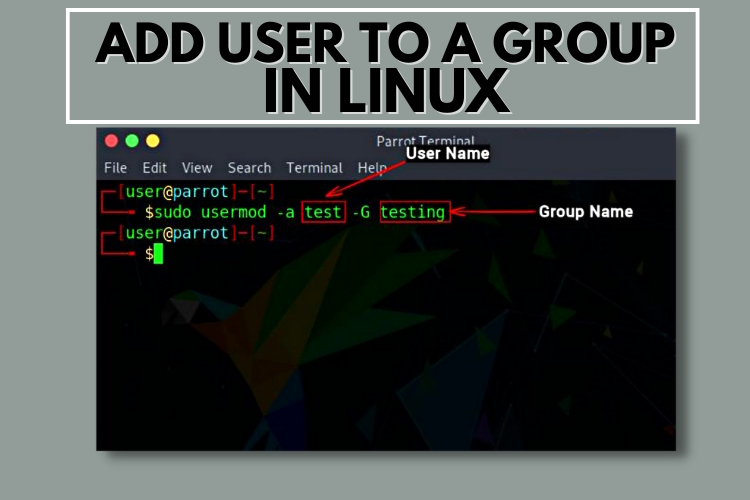The width and height of the screenshot is (750, 500).
Task: Click the Parrot Terminal title bar text
Action: pos(425,141)
